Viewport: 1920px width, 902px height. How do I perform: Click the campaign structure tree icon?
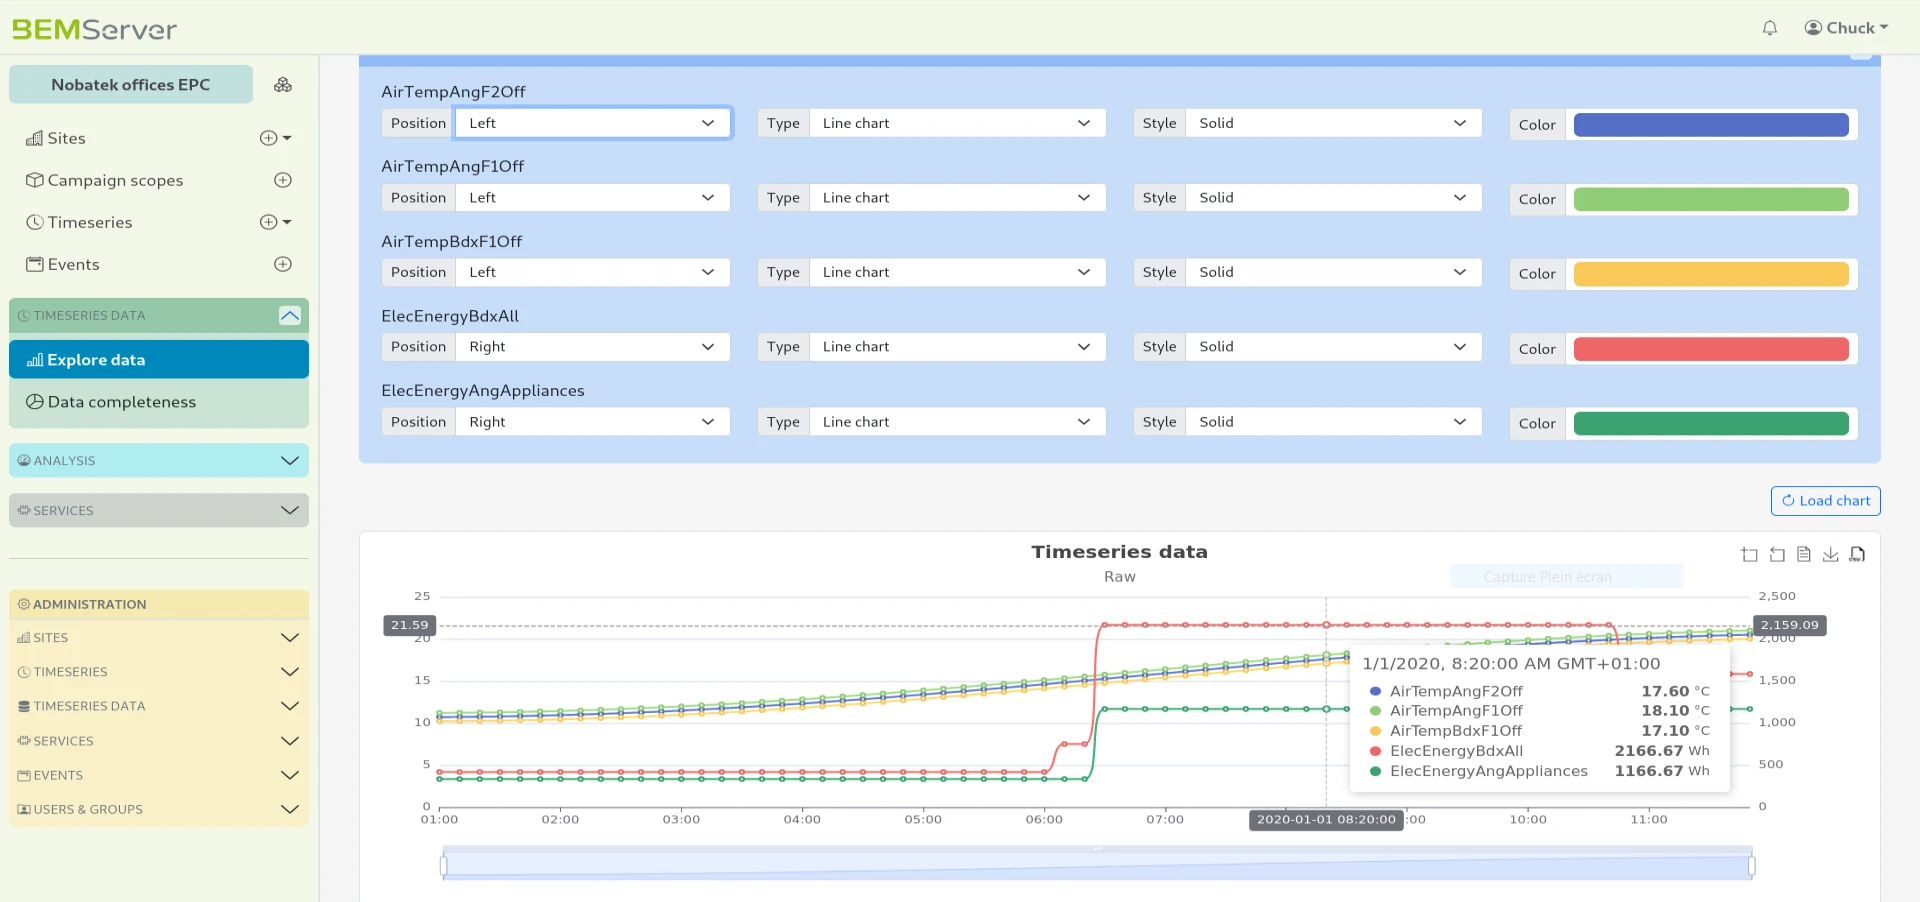coord(283,85)
